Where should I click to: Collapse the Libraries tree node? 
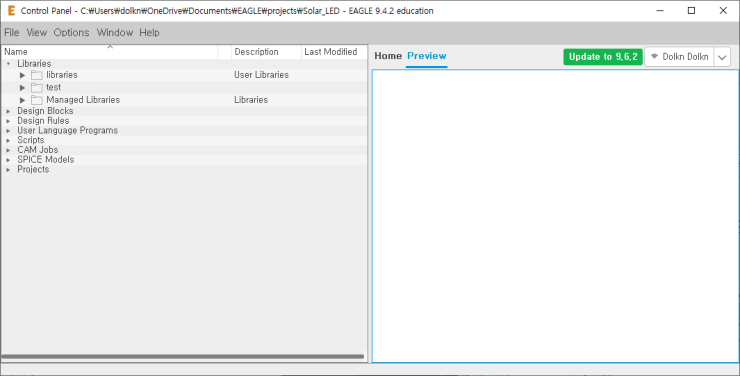click(x=8, y=64)
